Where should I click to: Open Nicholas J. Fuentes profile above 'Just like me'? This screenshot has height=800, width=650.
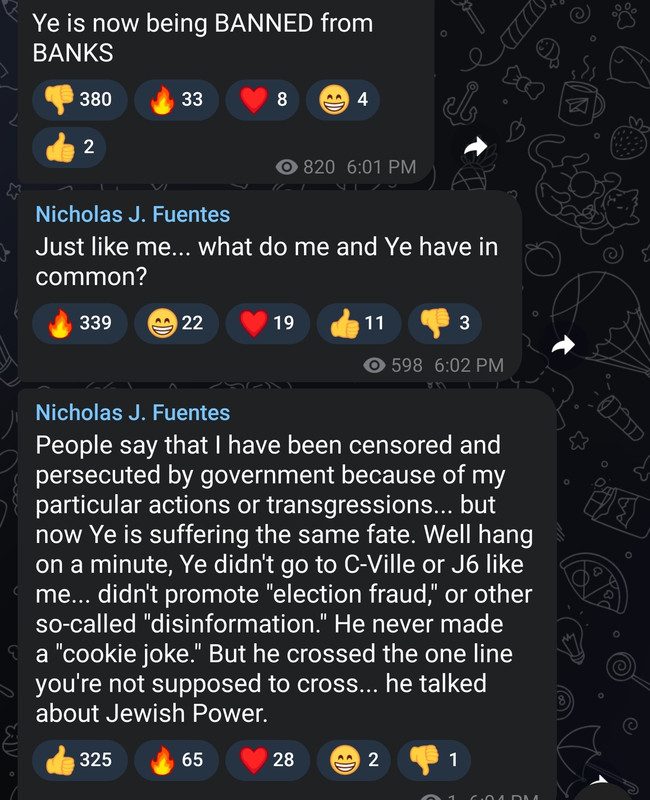(x=132, y=214)
